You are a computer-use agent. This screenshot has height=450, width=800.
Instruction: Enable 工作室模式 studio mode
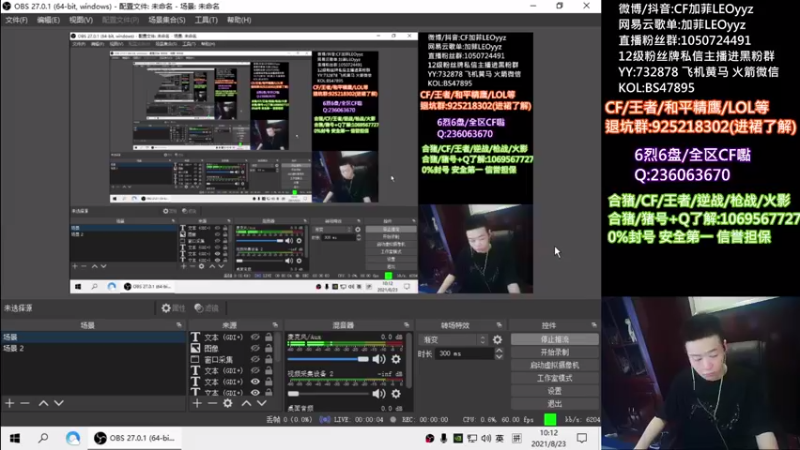tap(555, 378)
